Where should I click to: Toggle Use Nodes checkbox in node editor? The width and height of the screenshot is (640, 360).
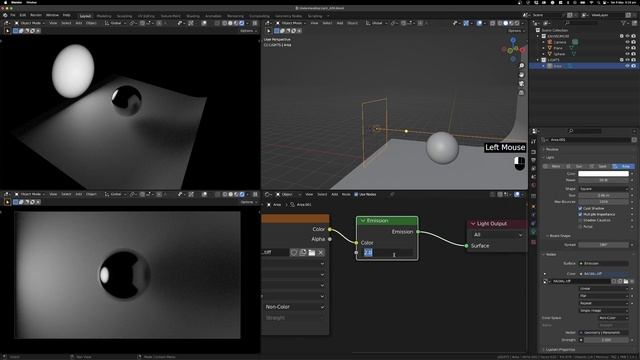pyautogui.click(x=356, y=194)
